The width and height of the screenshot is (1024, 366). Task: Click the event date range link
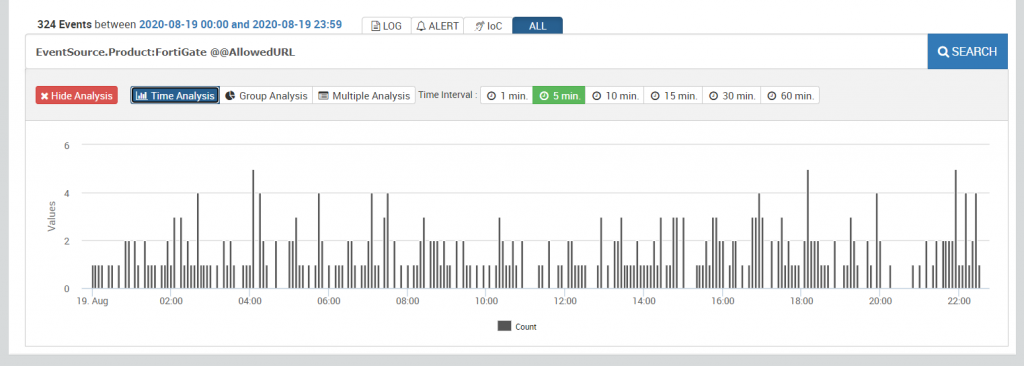(240, 25)
